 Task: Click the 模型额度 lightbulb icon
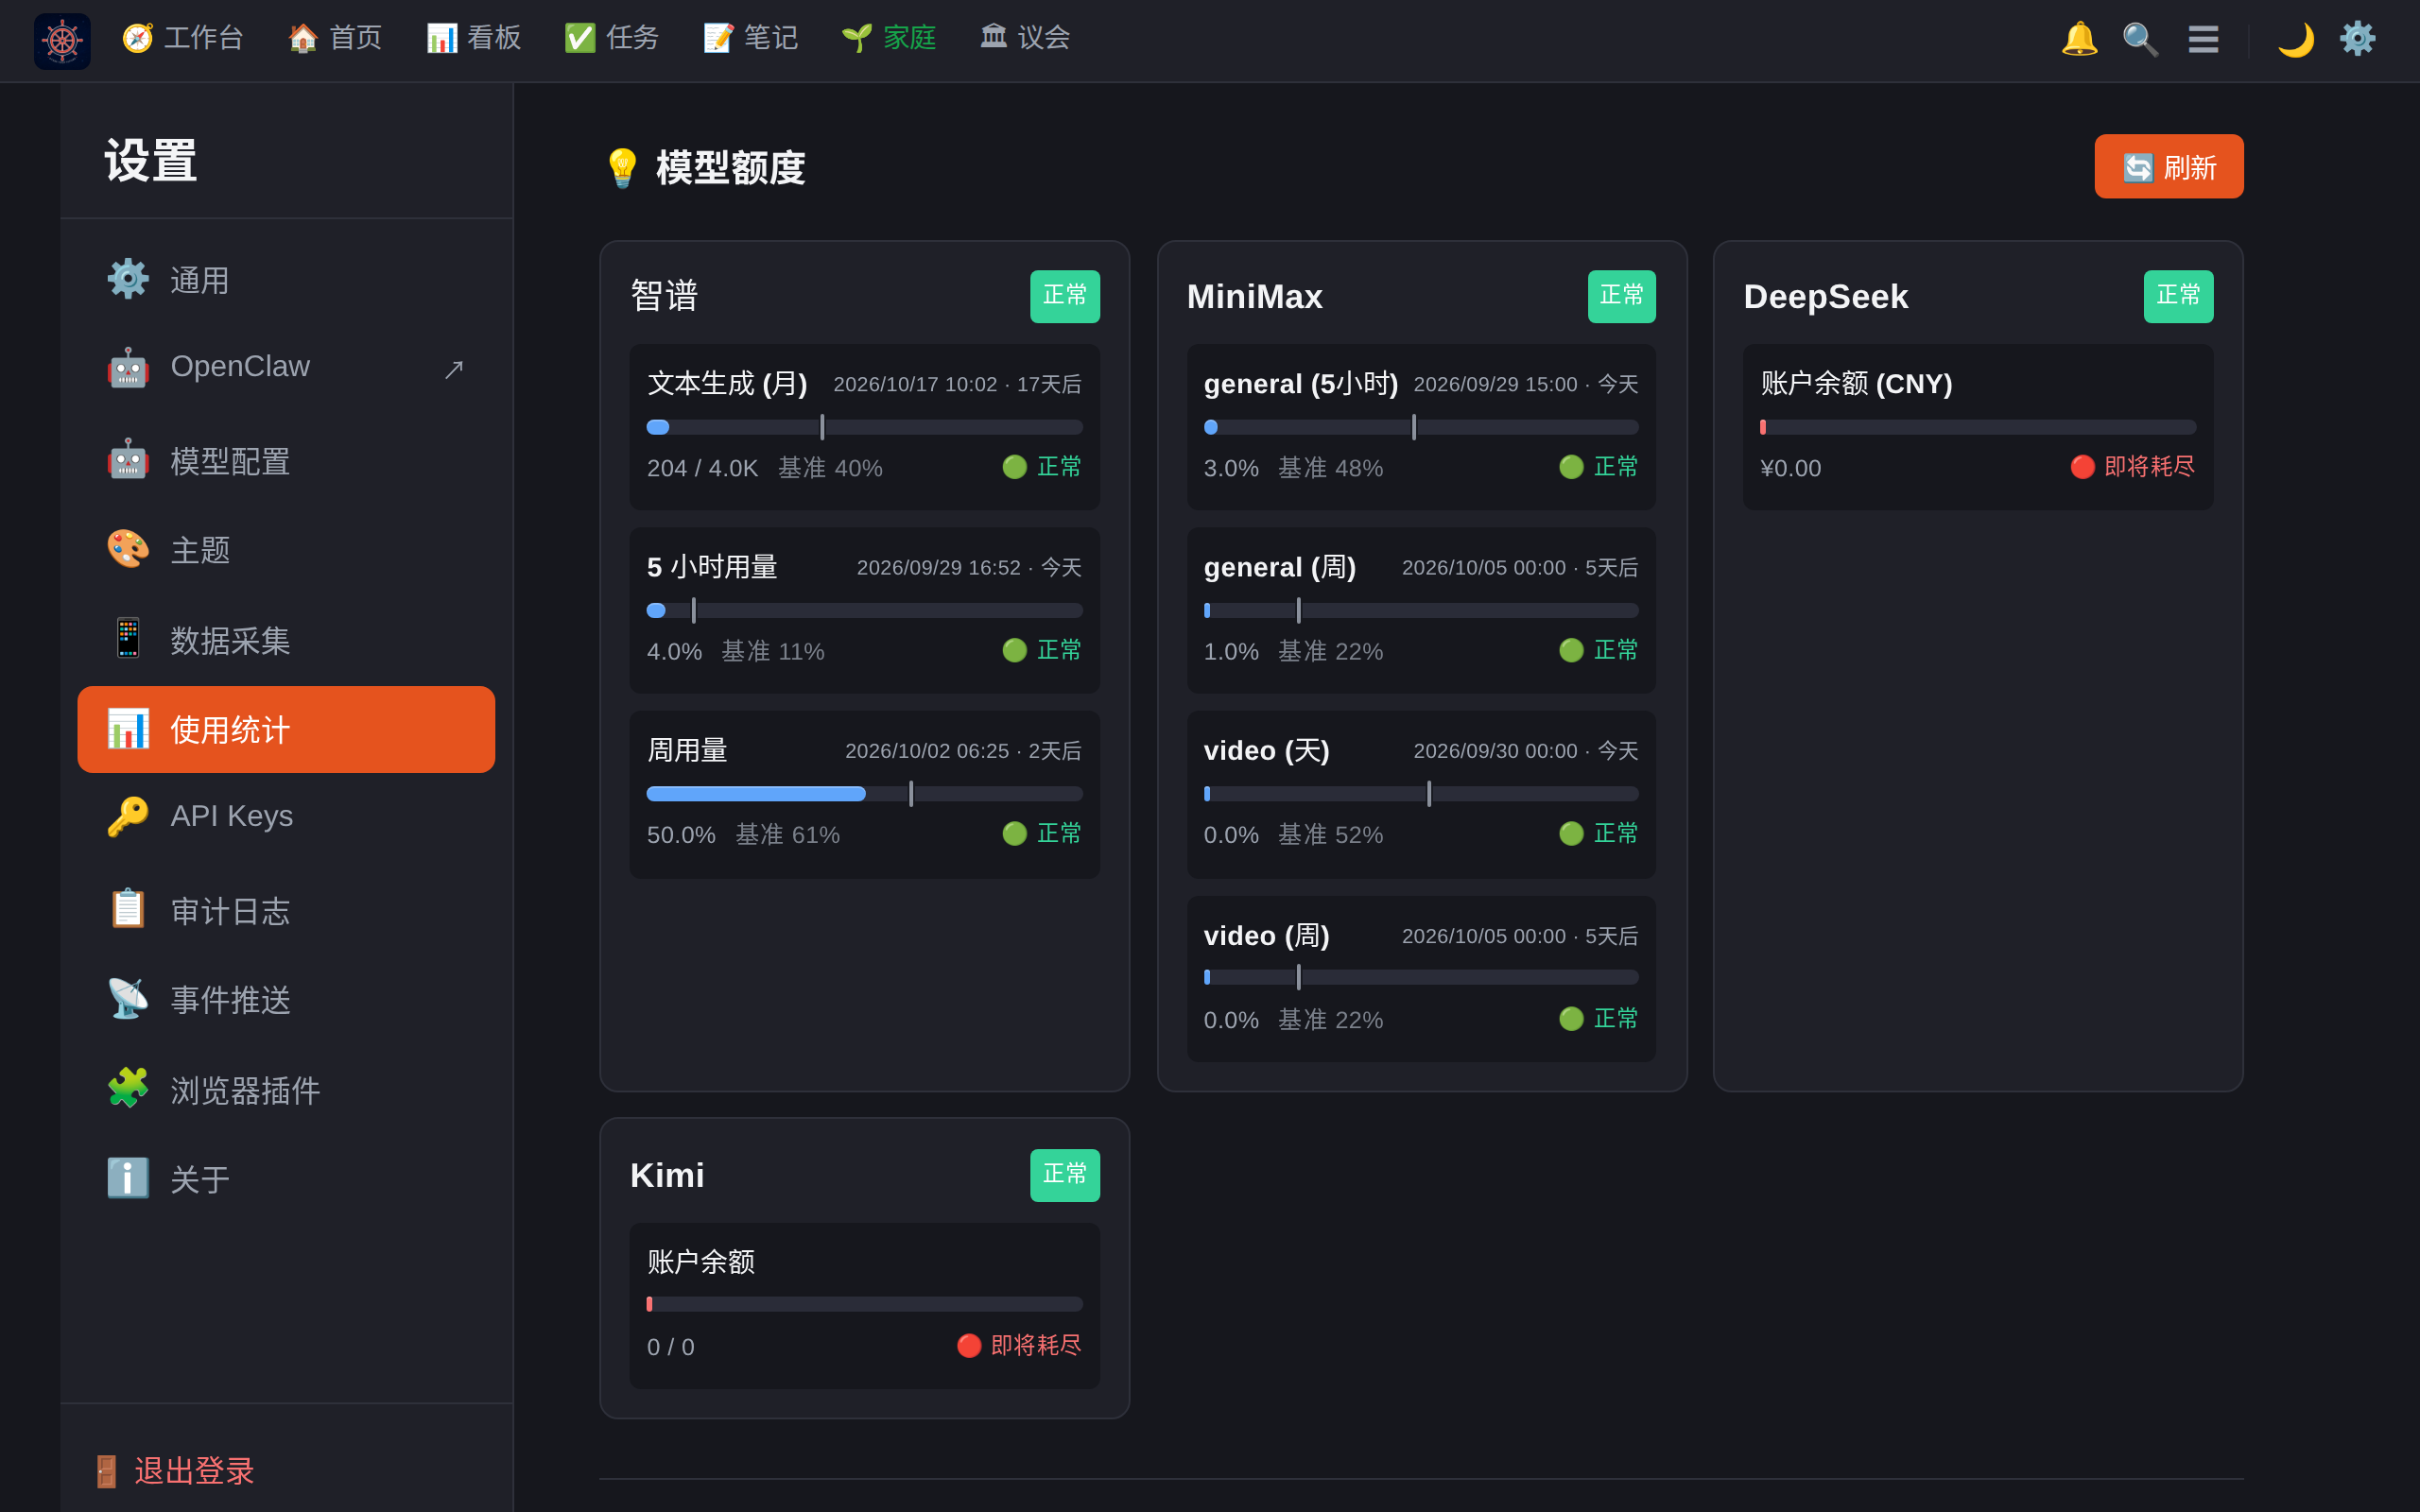(x=622, y=167)
